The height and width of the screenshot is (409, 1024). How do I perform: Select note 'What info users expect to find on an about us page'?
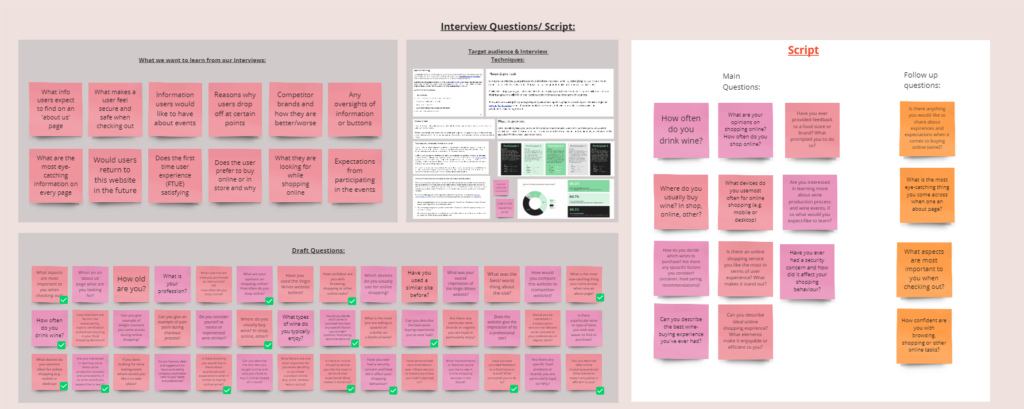[x=56, y=110]
